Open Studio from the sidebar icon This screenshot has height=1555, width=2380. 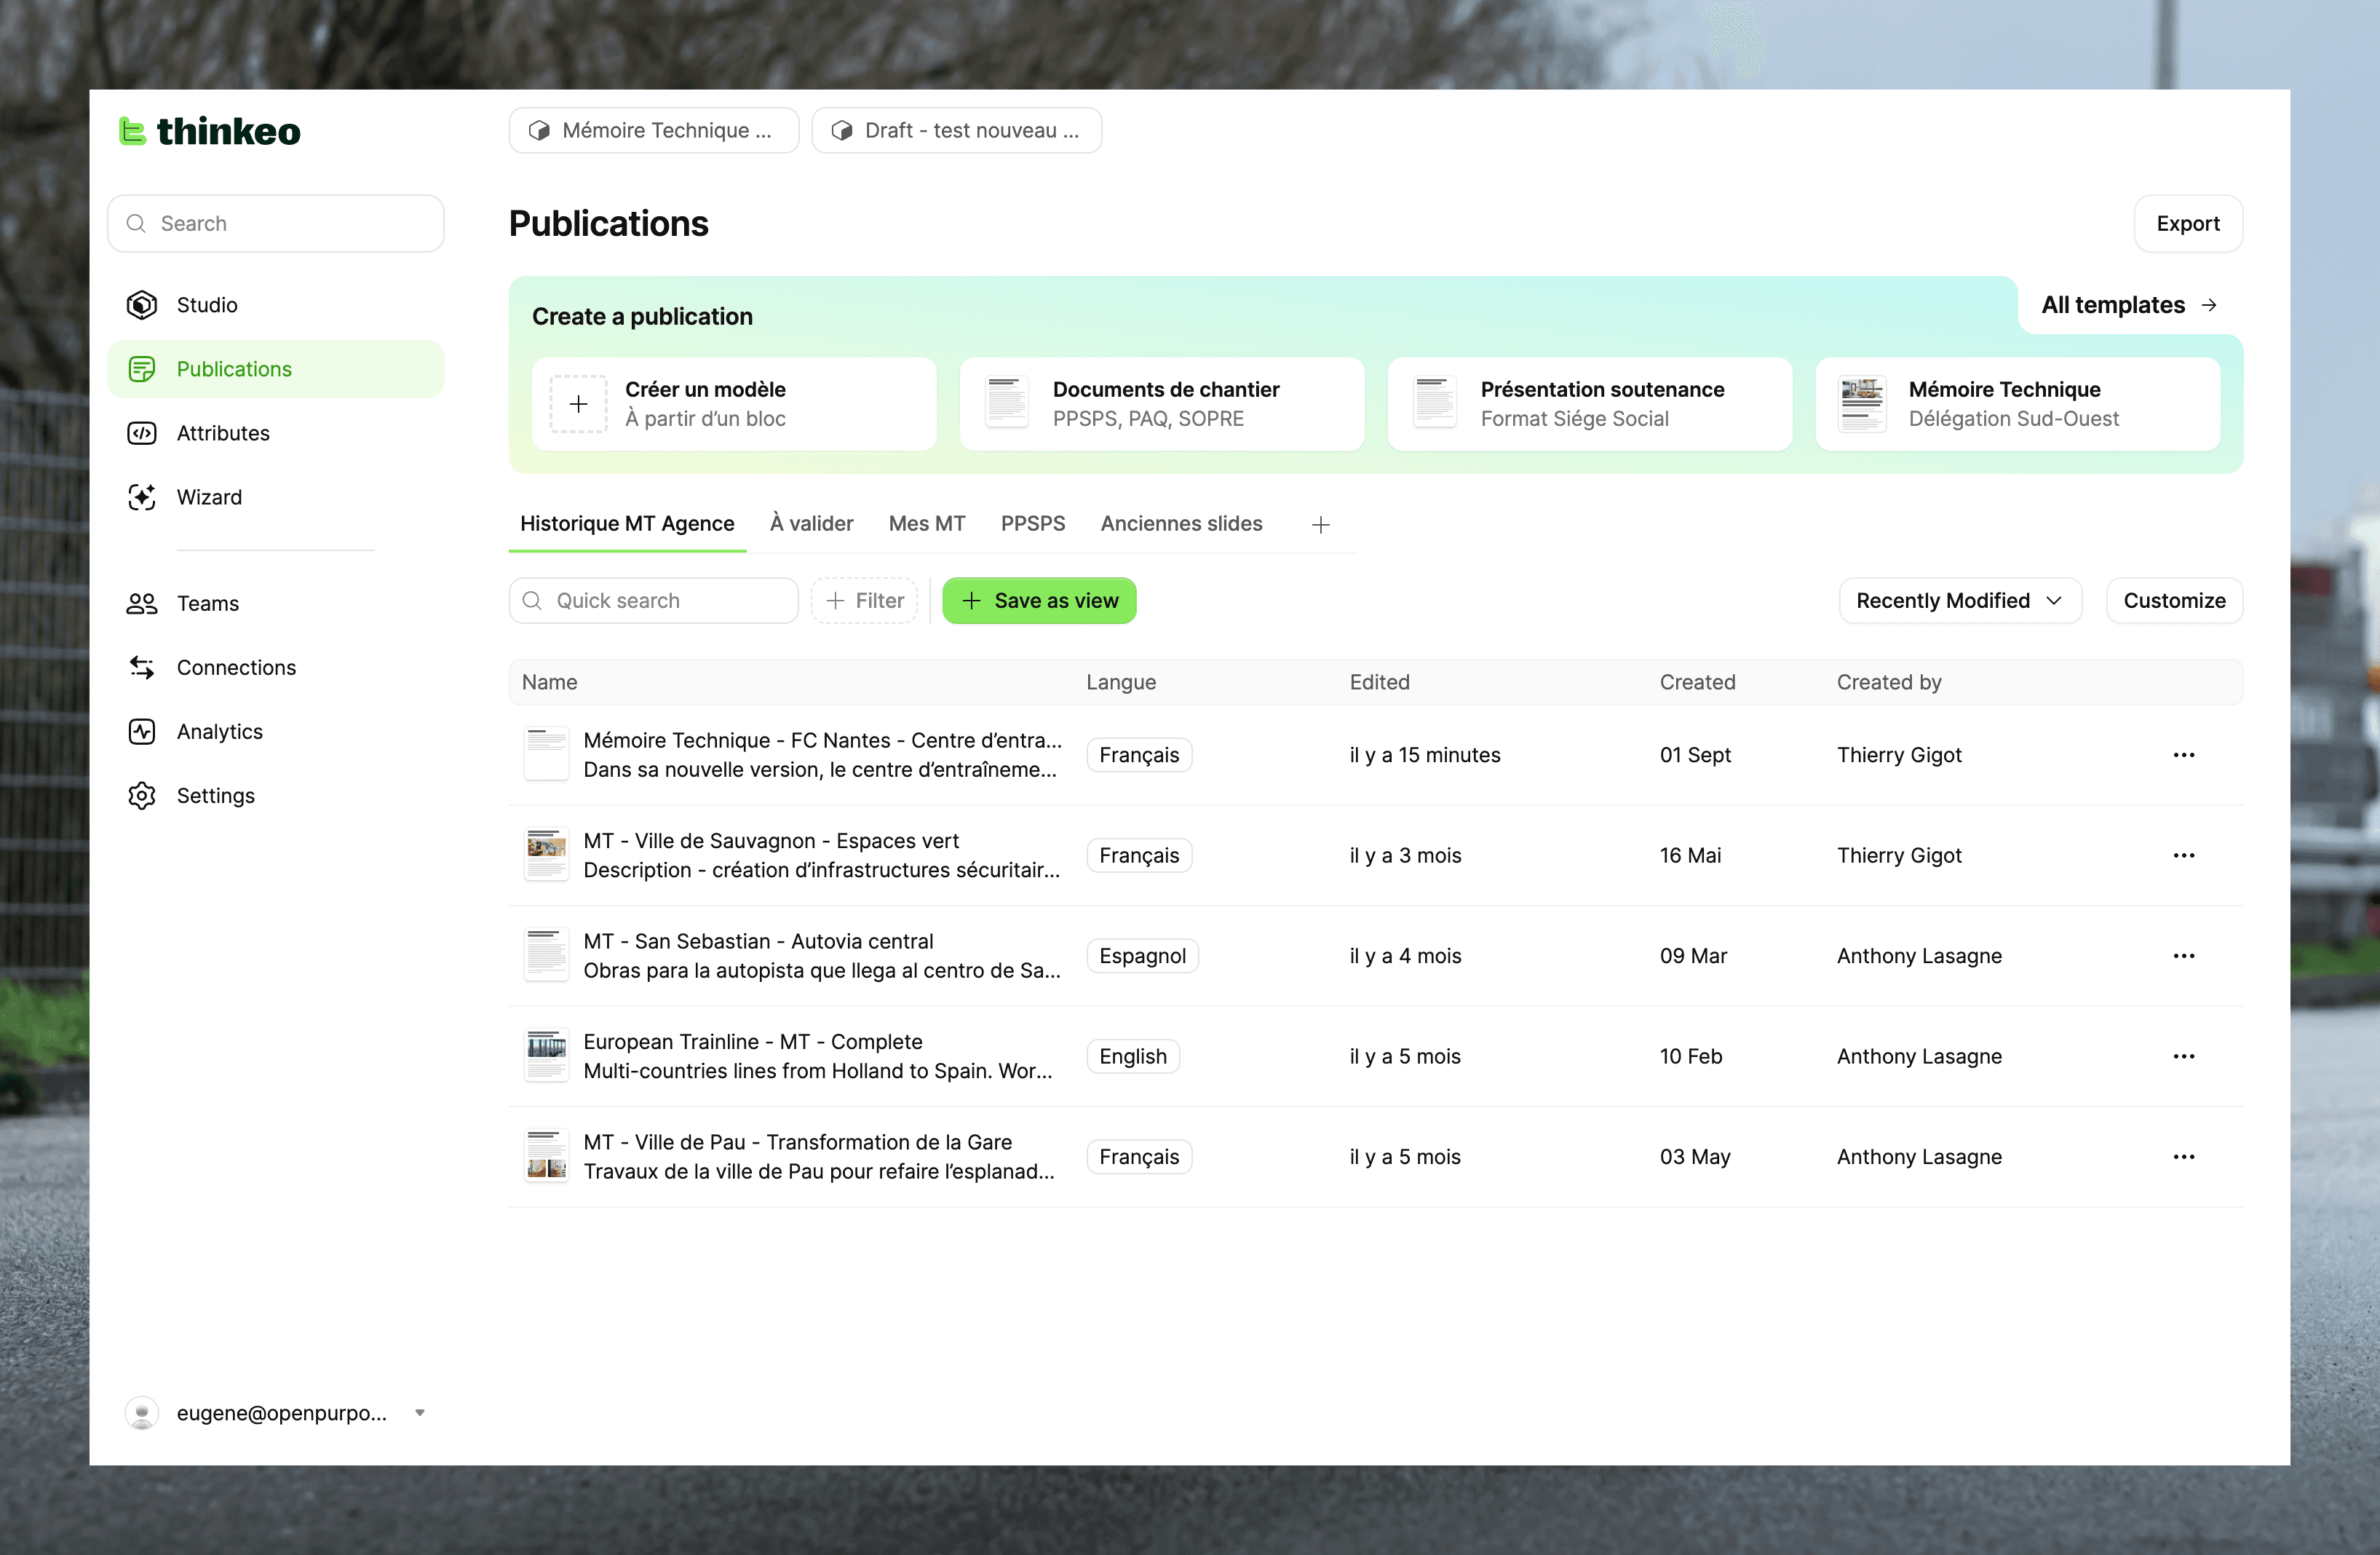142,305
